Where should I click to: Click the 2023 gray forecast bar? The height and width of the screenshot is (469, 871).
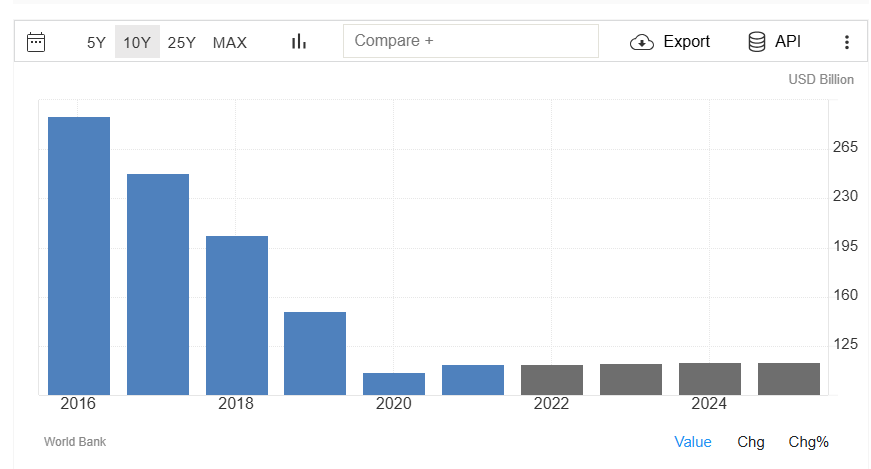[x=630, y=380]
